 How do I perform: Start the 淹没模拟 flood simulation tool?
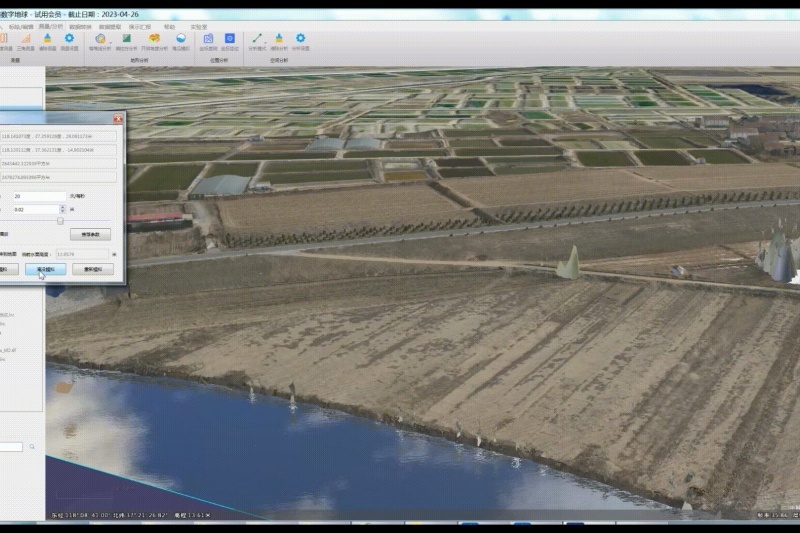(x=181, y=40)
